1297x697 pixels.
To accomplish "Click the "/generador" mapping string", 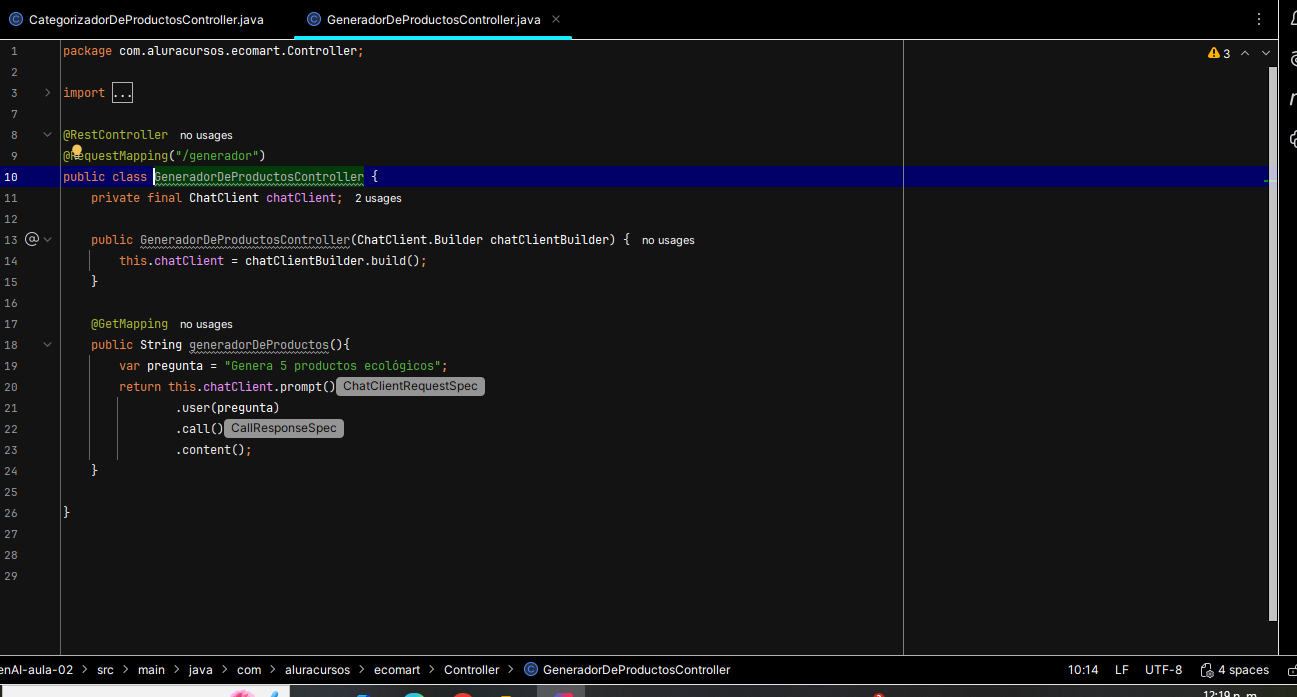I will [217, 156].
